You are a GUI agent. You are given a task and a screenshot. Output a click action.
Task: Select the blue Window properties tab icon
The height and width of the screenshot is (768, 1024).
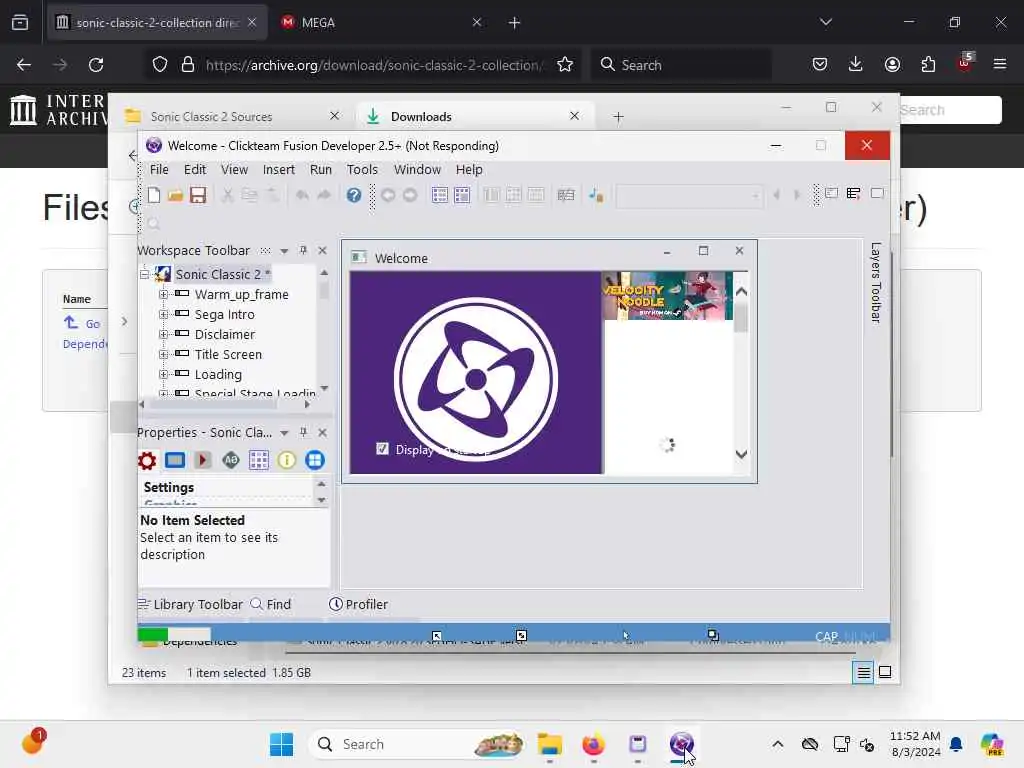(175, 460)
